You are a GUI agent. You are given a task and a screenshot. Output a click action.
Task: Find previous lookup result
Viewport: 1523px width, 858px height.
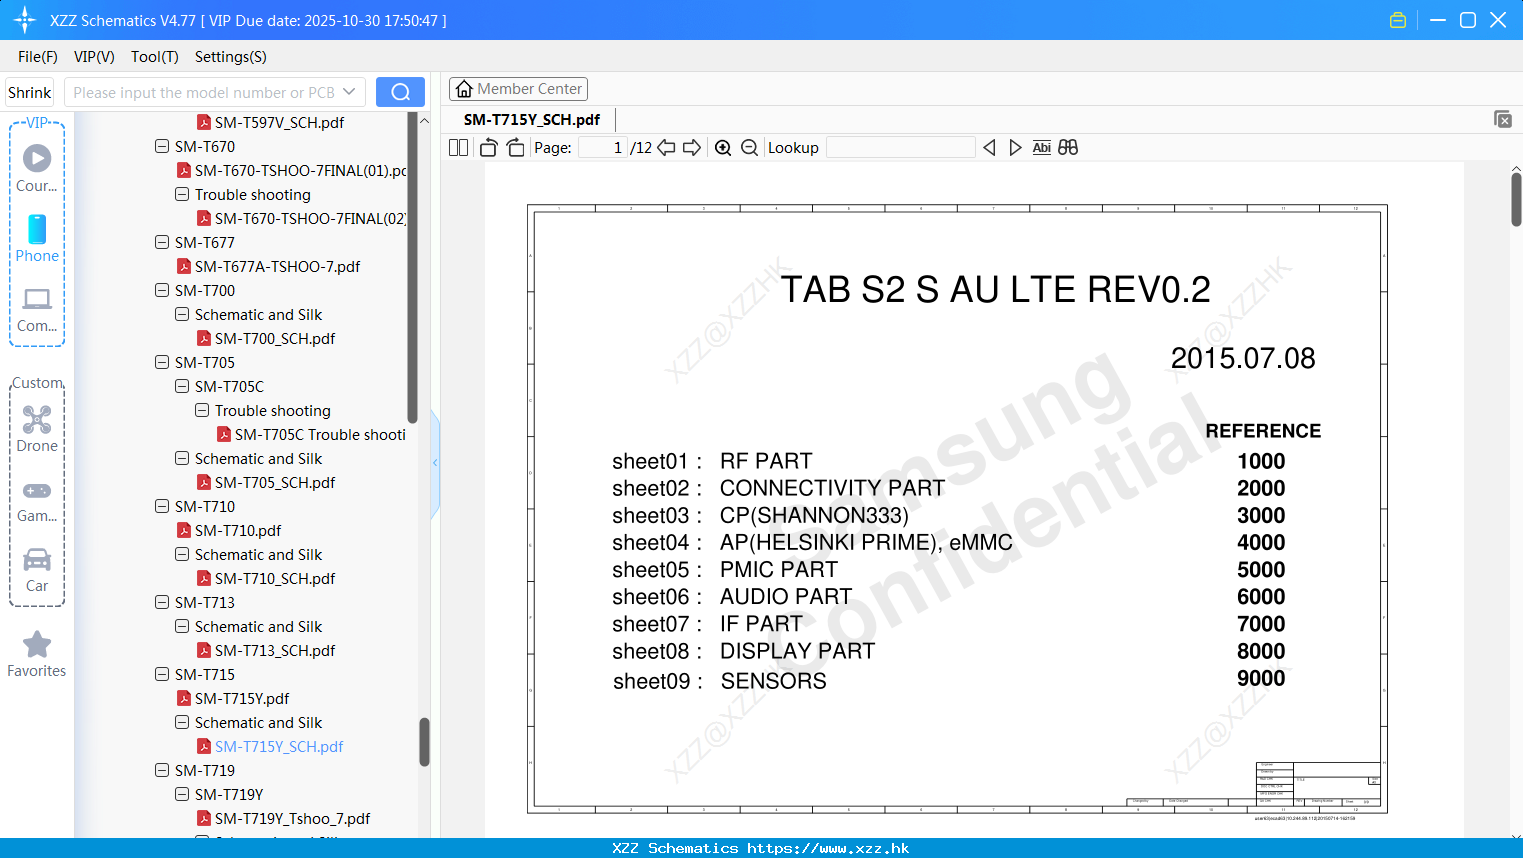(x=989, y=148)
